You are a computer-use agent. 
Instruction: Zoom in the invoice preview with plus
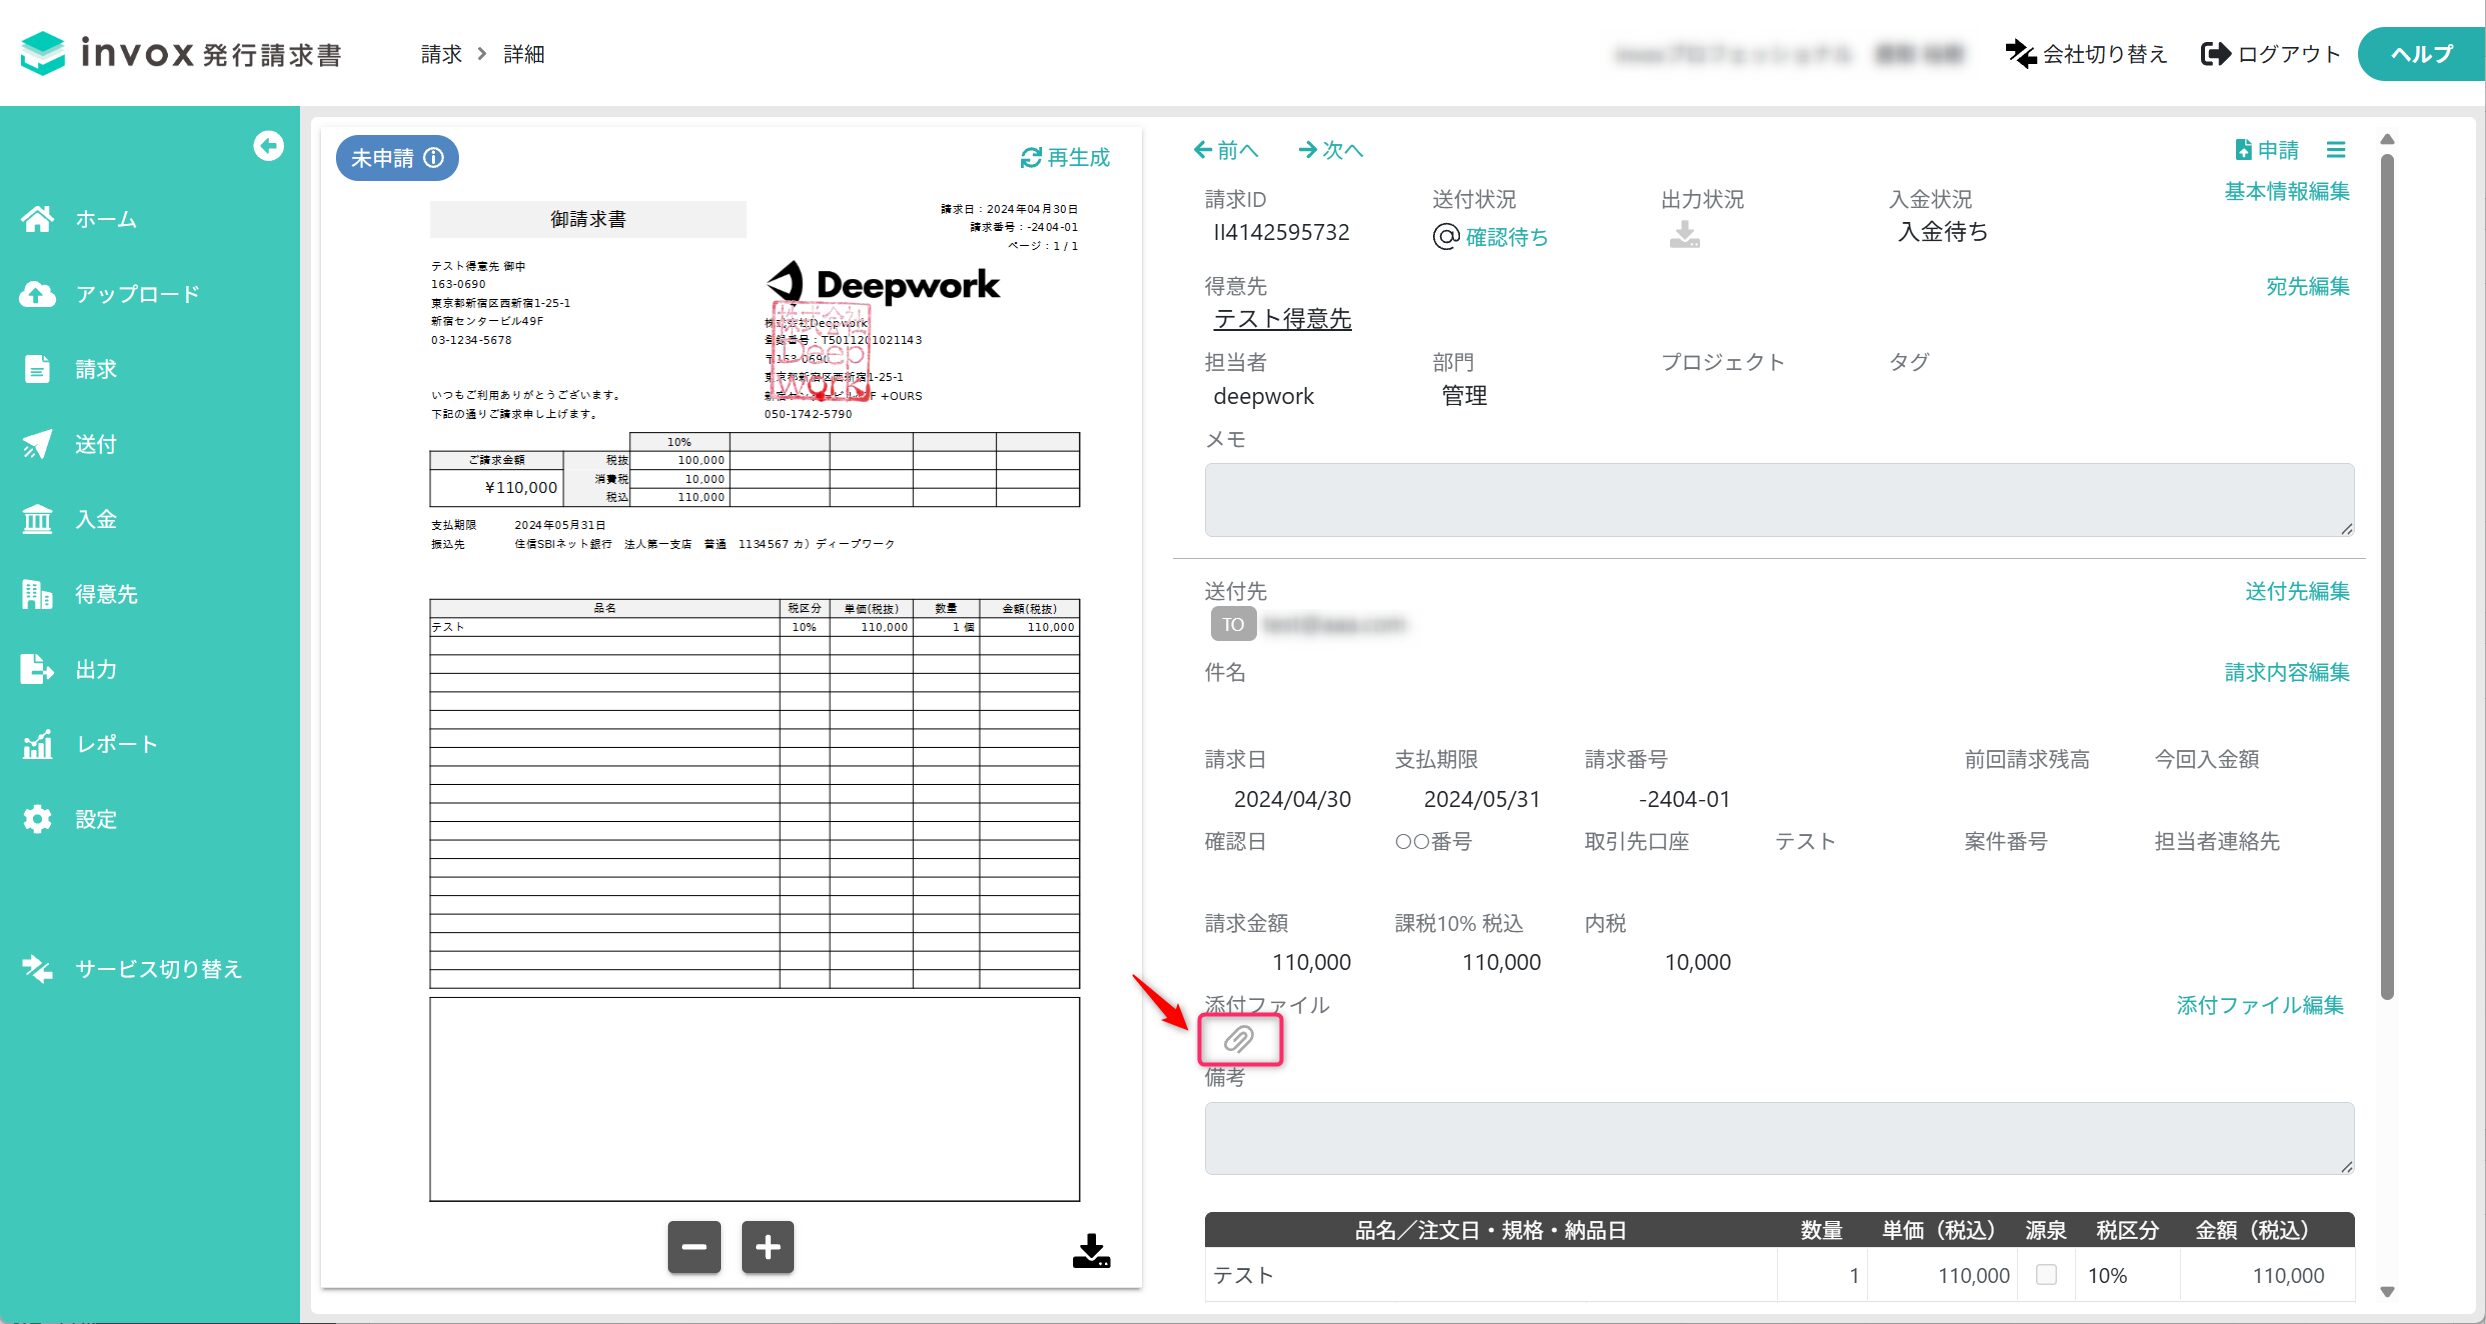[768, 1247]
